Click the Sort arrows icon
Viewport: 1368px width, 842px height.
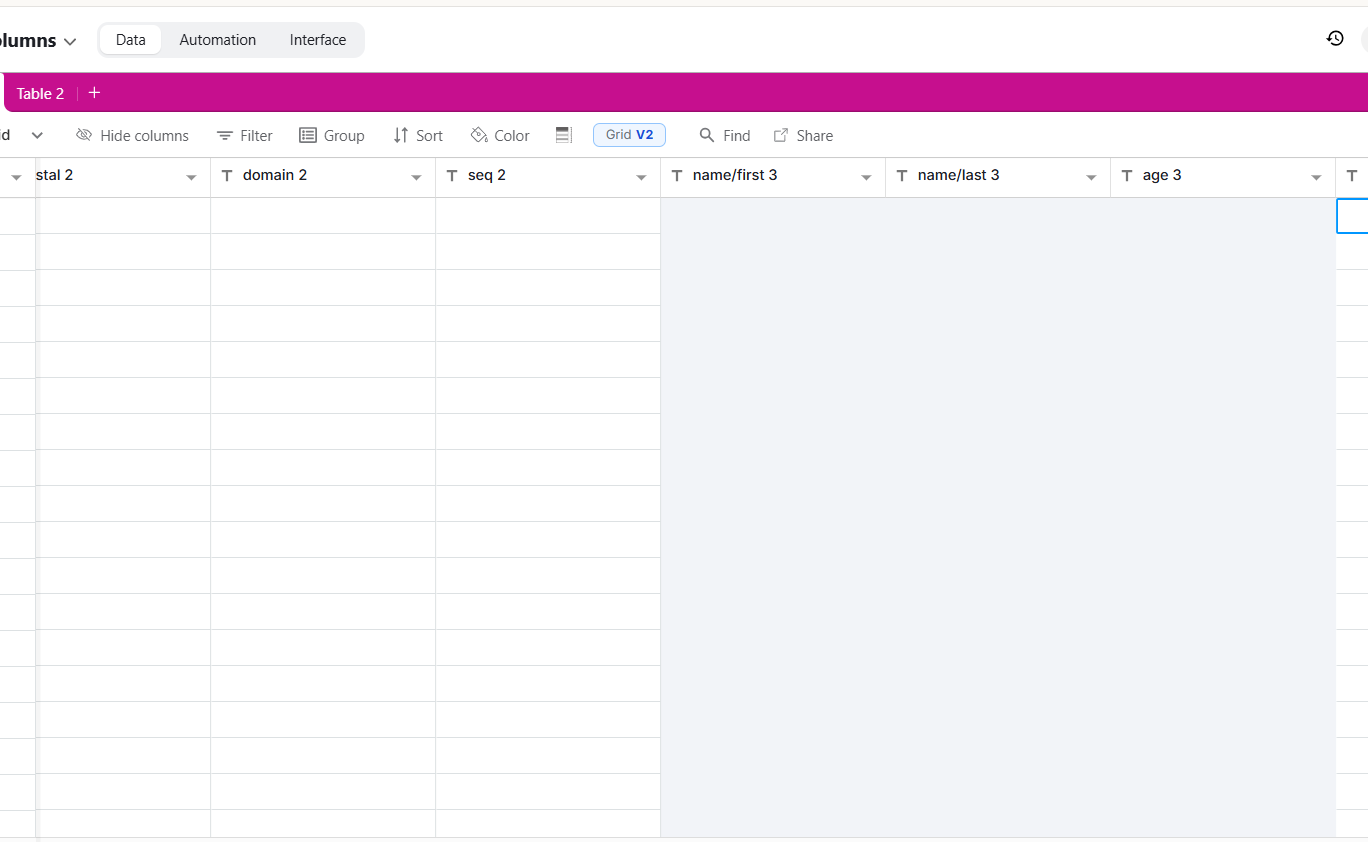pos(401,135)
